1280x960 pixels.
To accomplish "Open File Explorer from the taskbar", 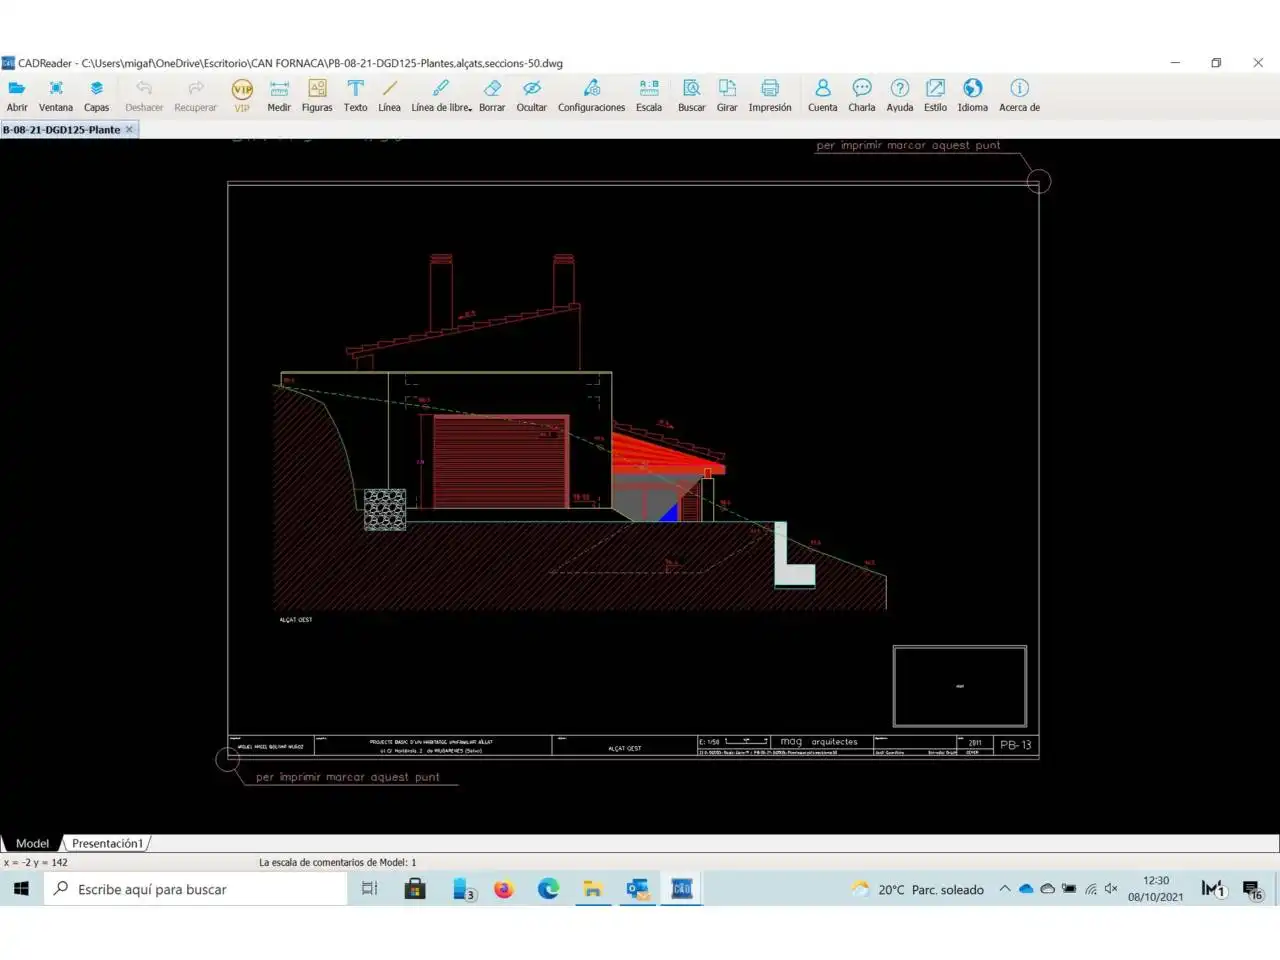I will 592,889.
